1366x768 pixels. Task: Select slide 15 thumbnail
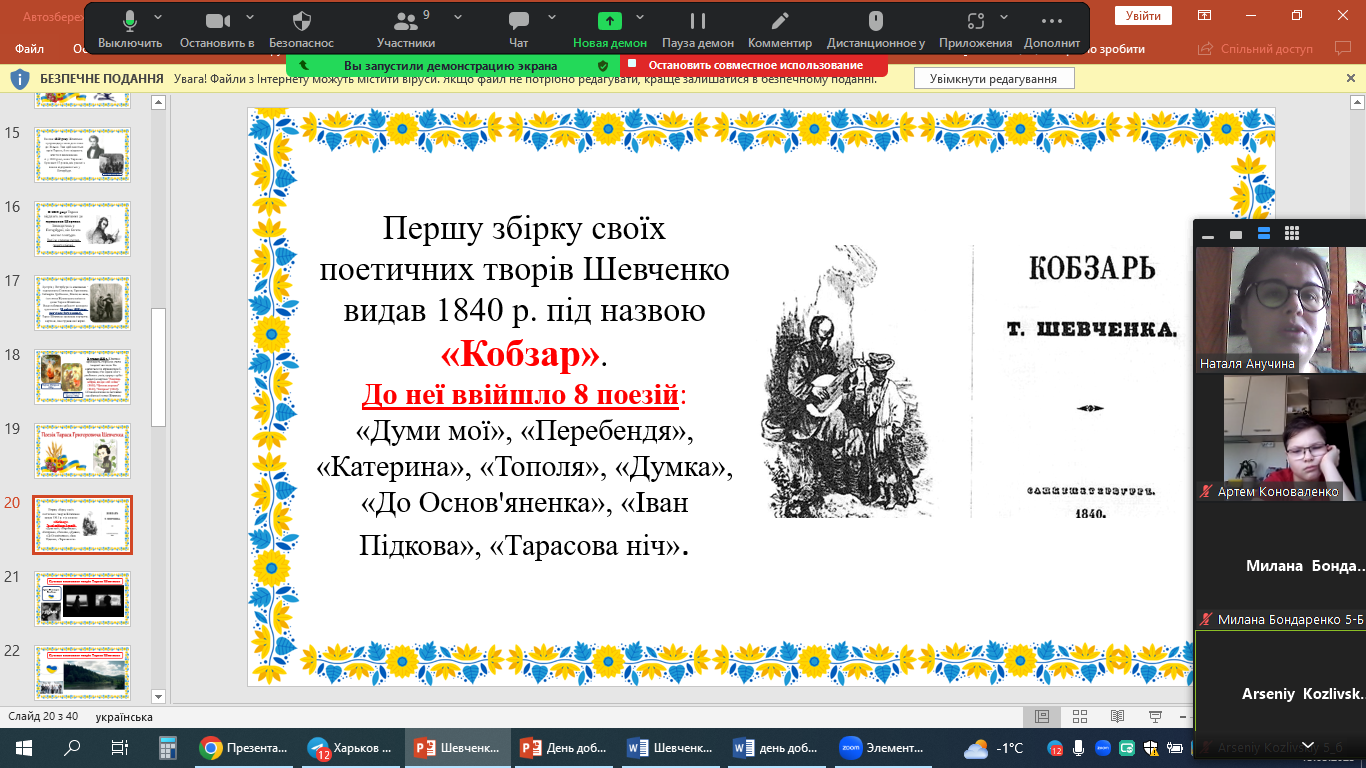click(x=81, y=155)
